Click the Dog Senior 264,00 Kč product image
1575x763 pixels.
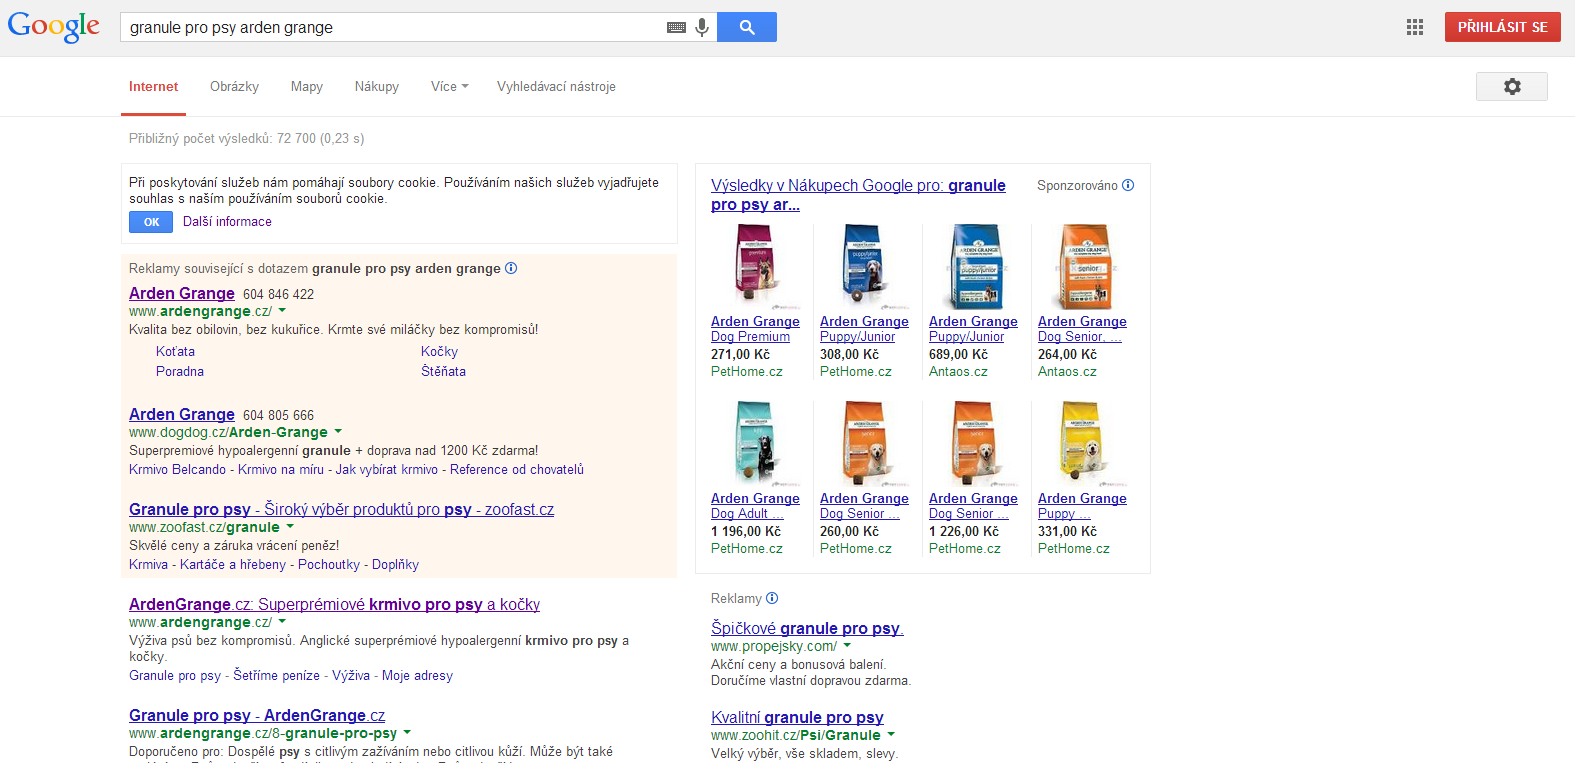[x=1083, y=265]
